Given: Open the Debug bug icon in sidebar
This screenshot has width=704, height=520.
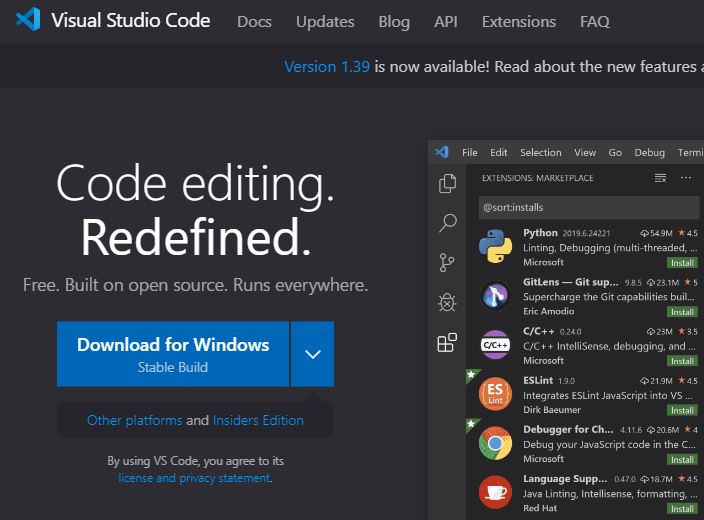Looking at the screenshot, I should tap(447, 302).
